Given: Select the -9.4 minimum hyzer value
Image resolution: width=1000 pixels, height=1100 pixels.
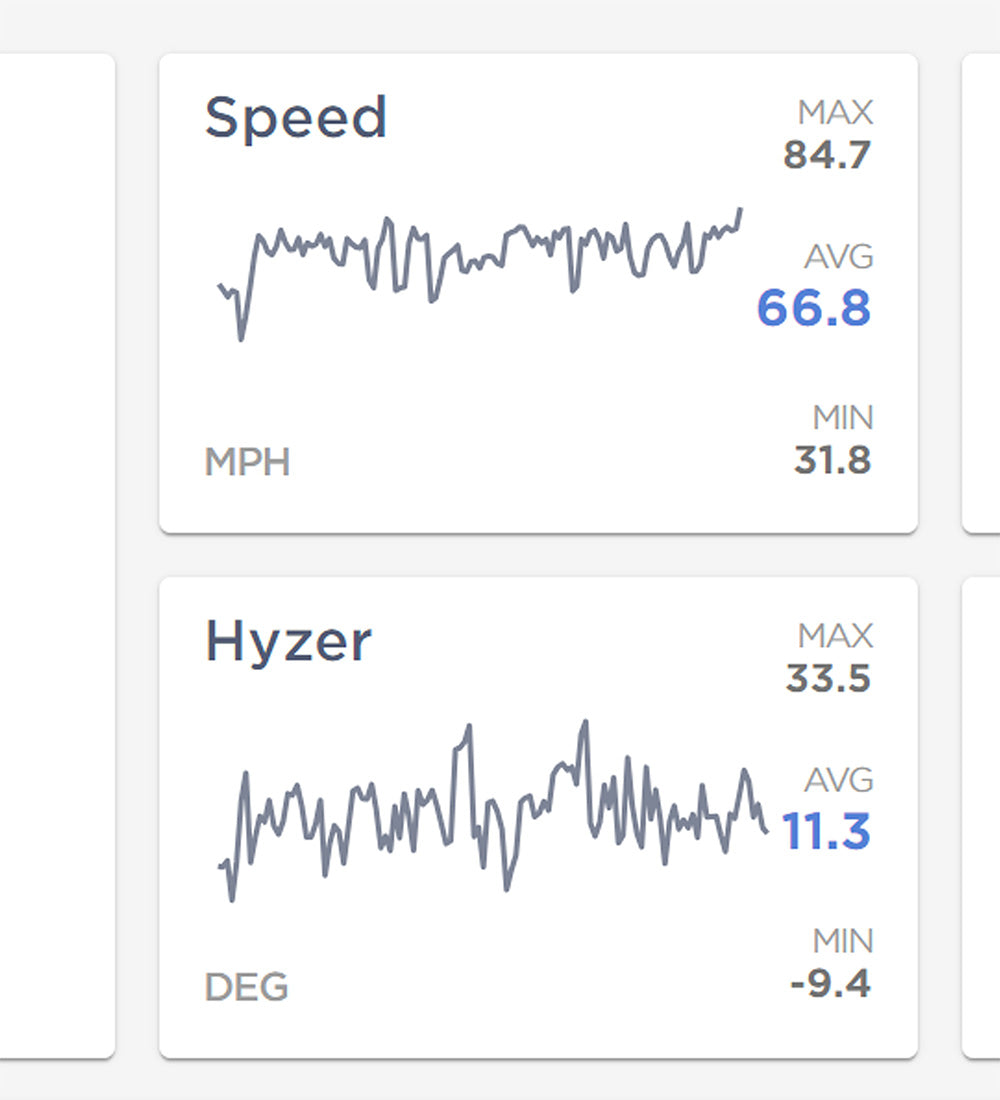Looking at the screenshot, I should (830, 985).
